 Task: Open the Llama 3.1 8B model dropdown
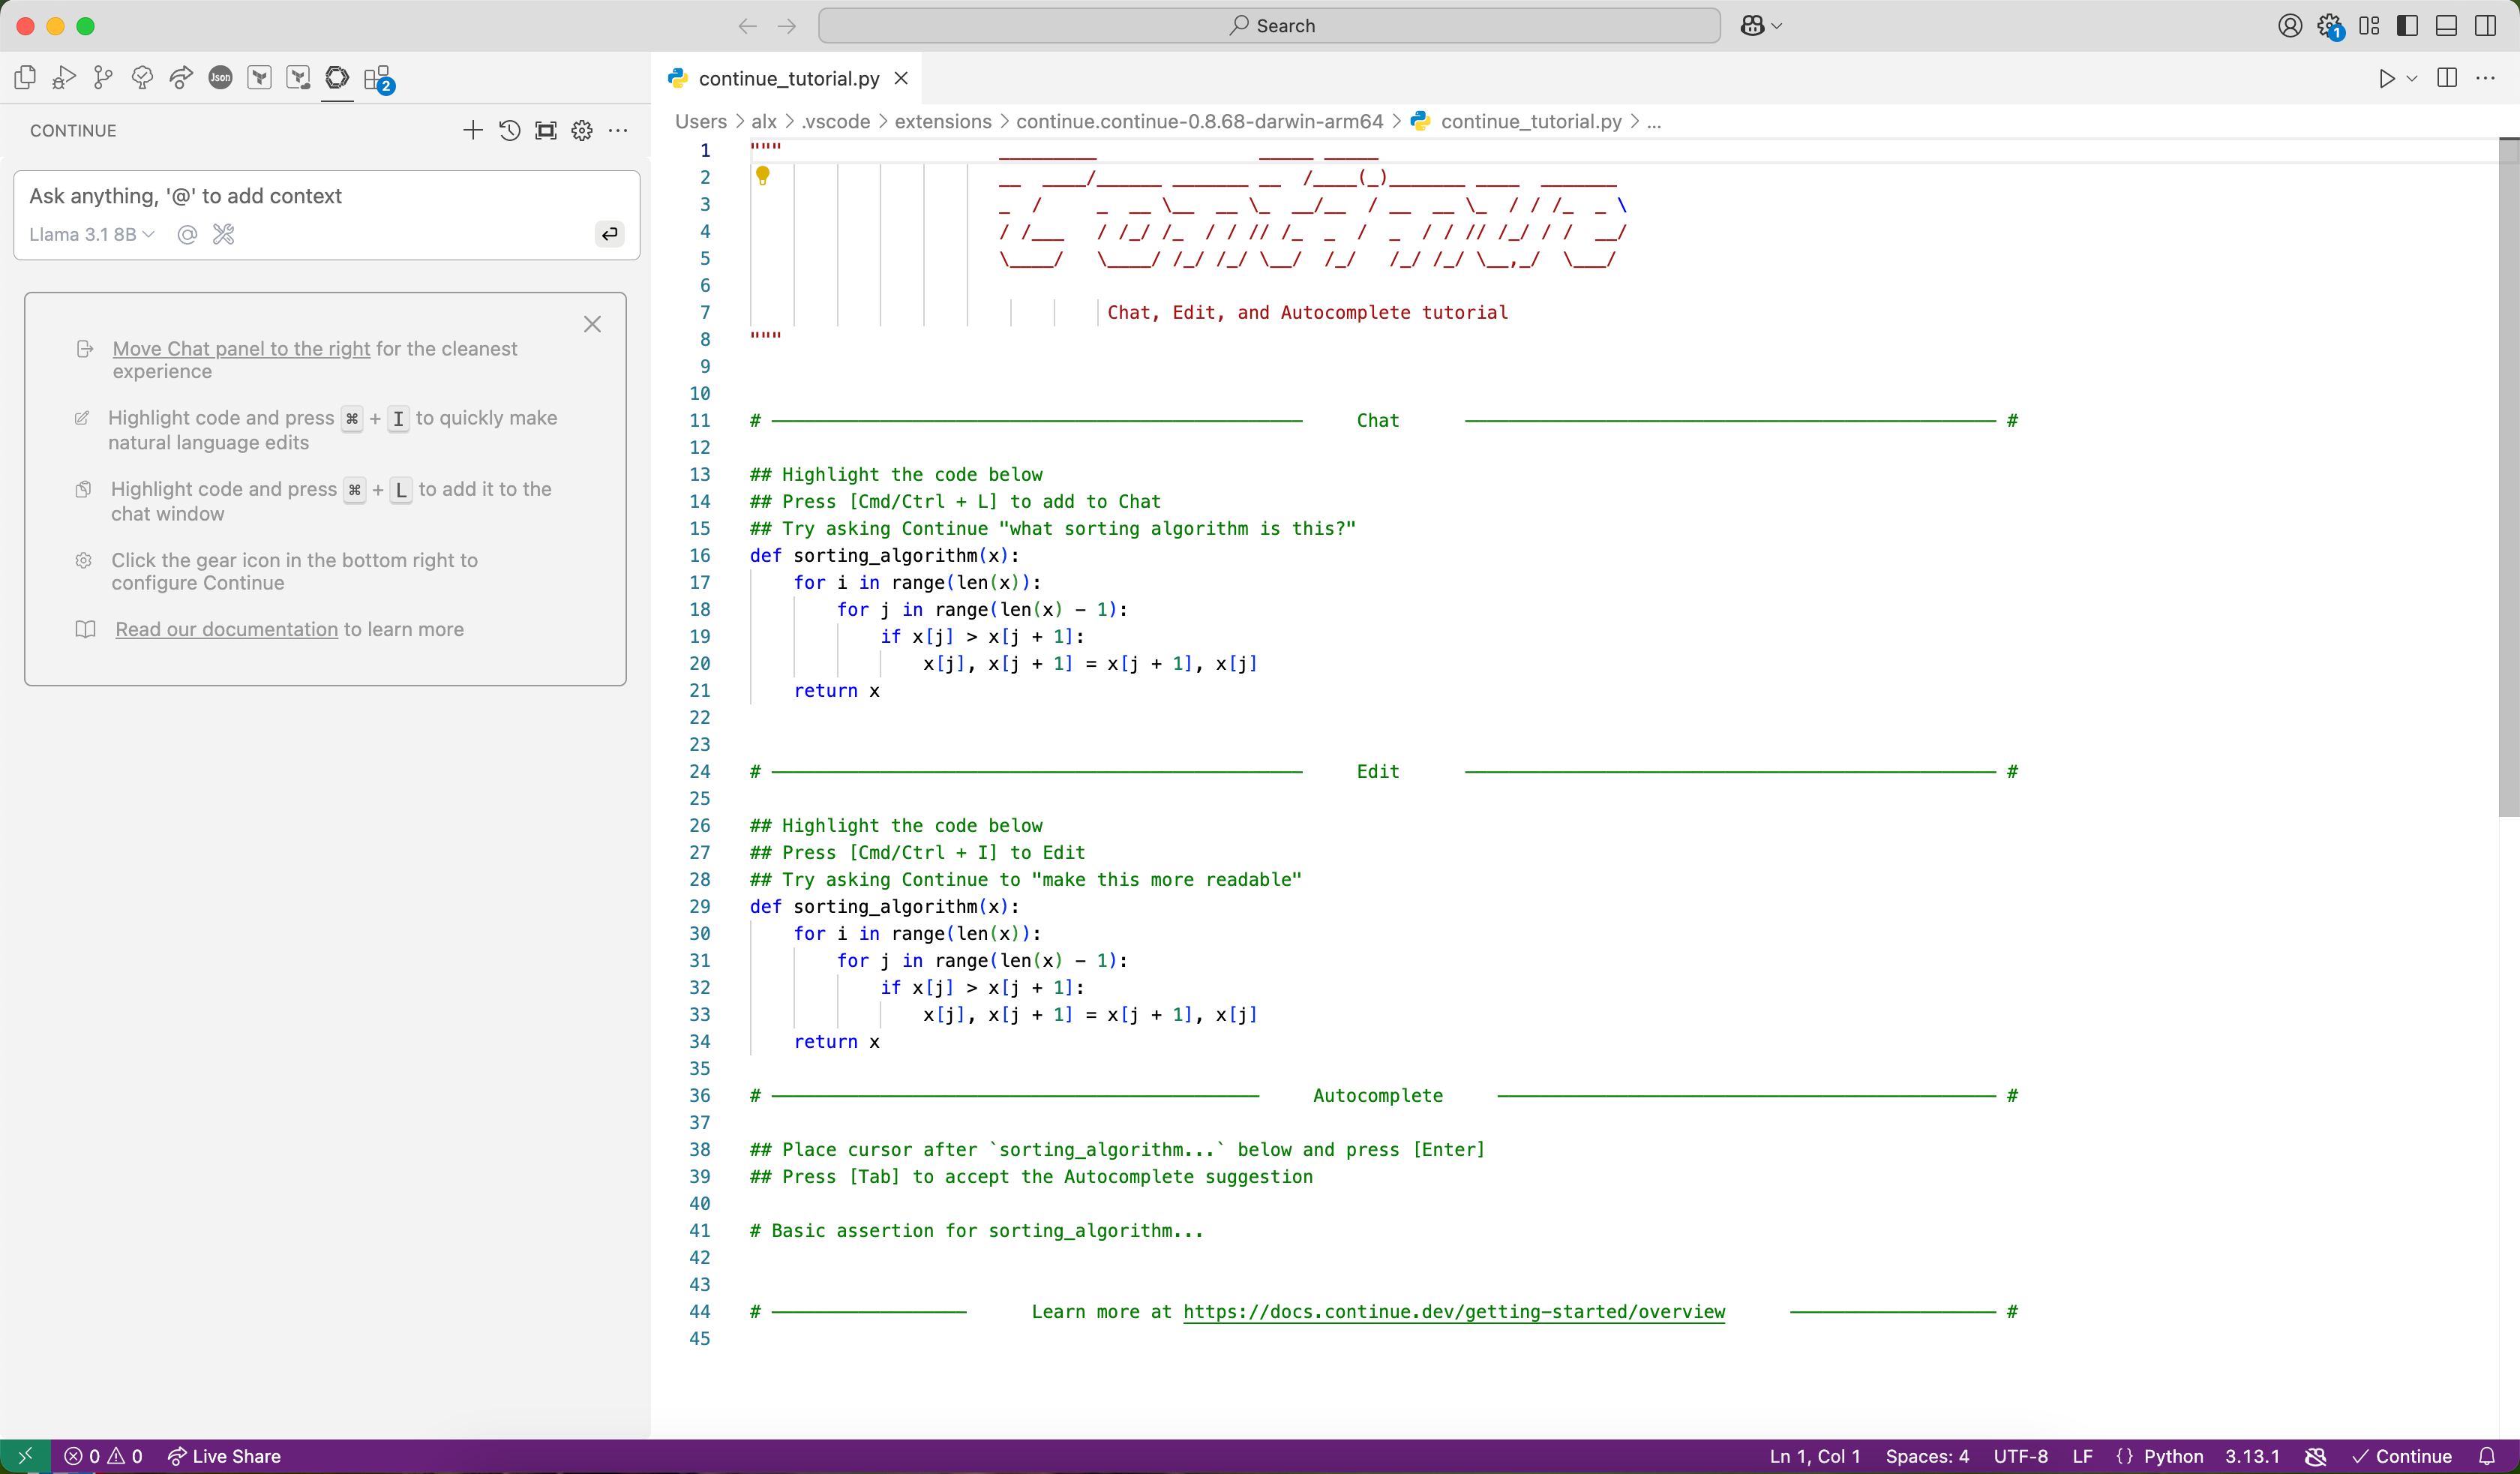[91, 234]
